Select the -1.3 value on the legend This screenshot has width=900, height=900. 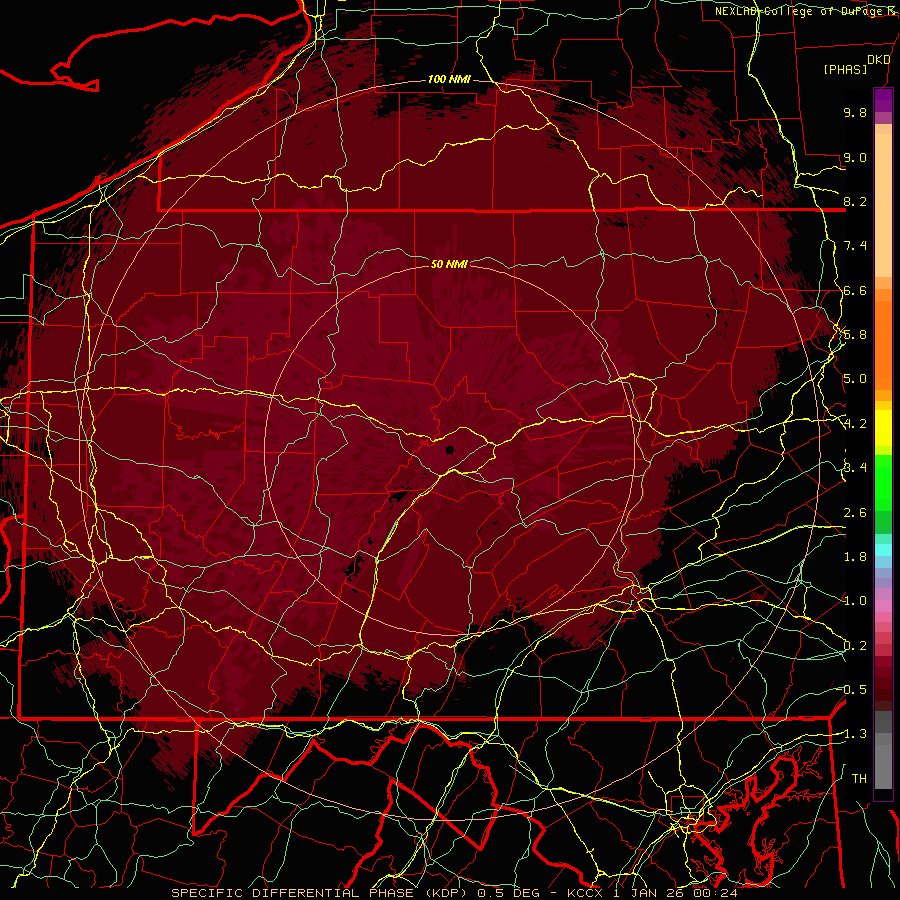point(853,734)
